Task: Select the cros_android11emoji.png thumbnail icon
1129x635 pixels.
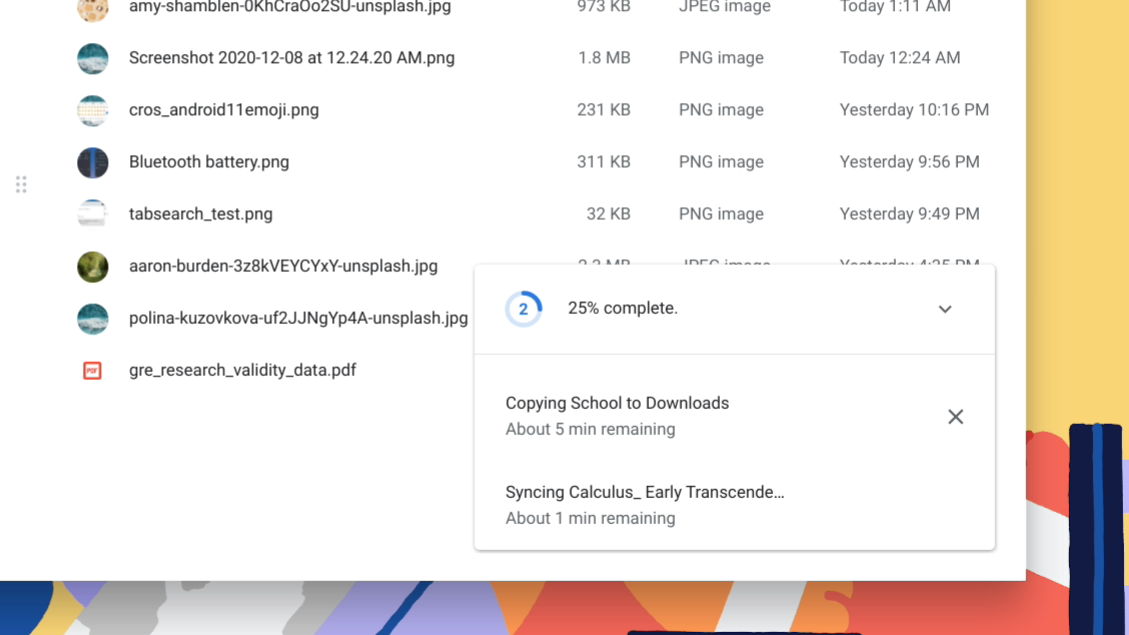Action: click(x=92, y=110)
